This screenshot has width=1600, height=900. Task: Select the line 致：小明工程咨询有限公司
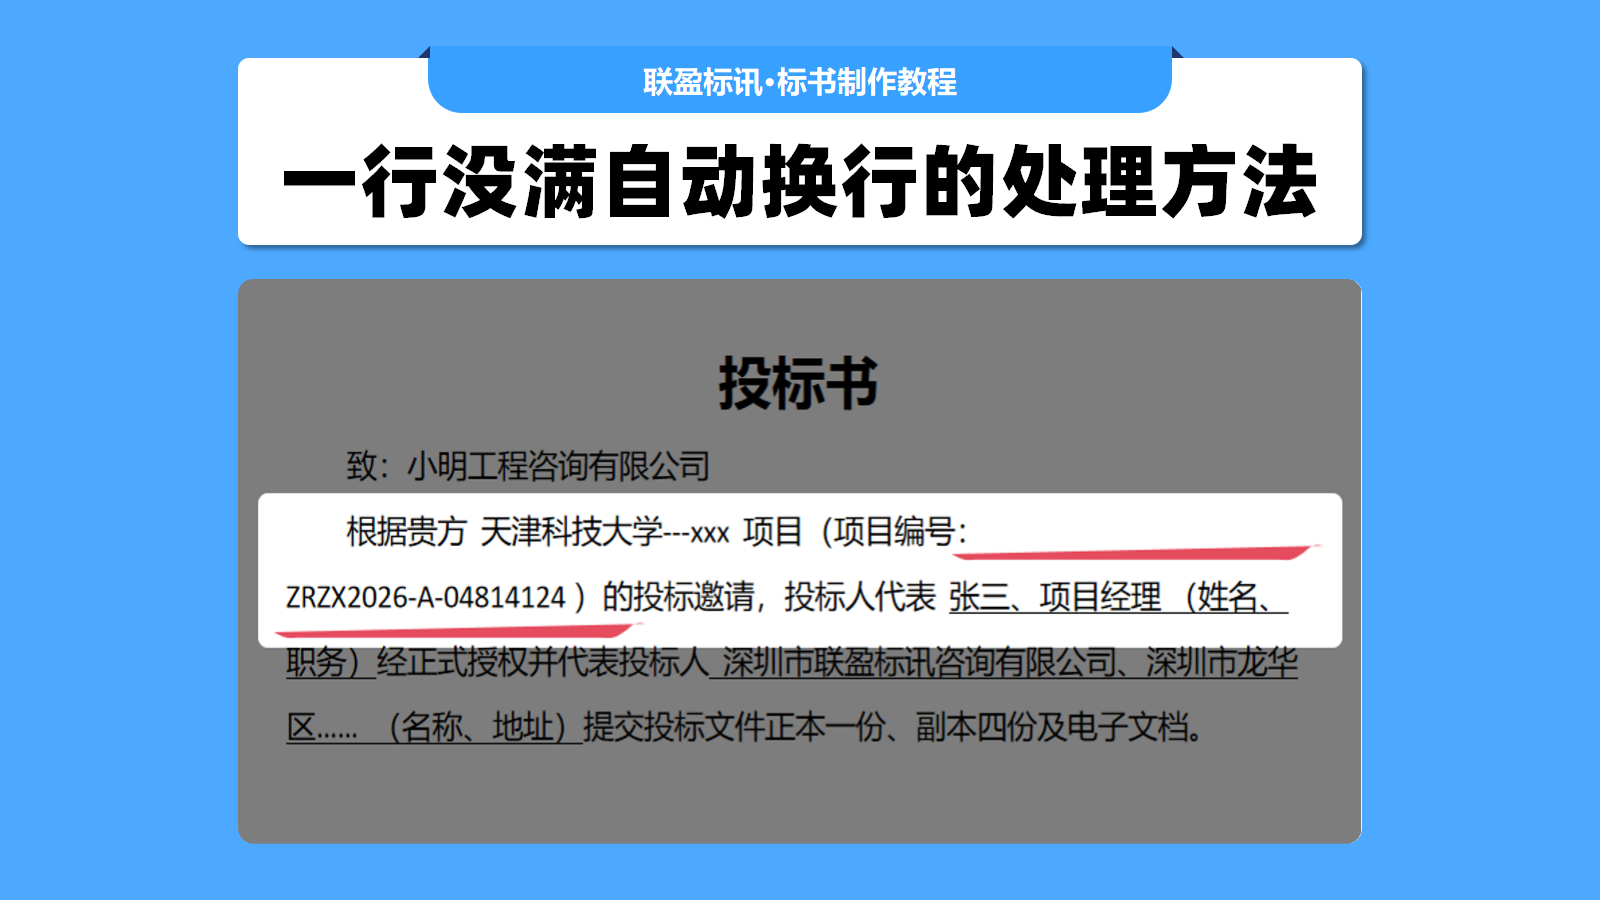(528, 466)
